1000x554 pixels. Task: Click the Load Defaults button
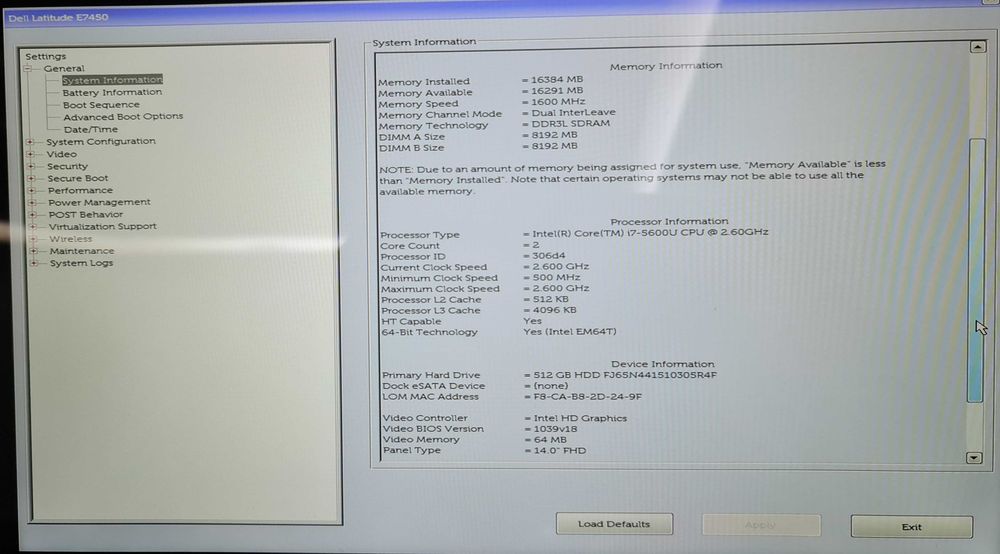pyautogui.click(x=614, y=524)
